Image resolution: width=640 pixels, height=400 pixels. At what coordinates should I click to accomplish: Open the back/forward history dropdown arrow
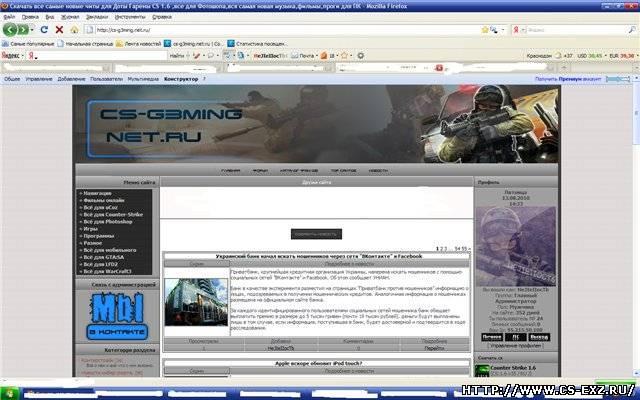32,30
